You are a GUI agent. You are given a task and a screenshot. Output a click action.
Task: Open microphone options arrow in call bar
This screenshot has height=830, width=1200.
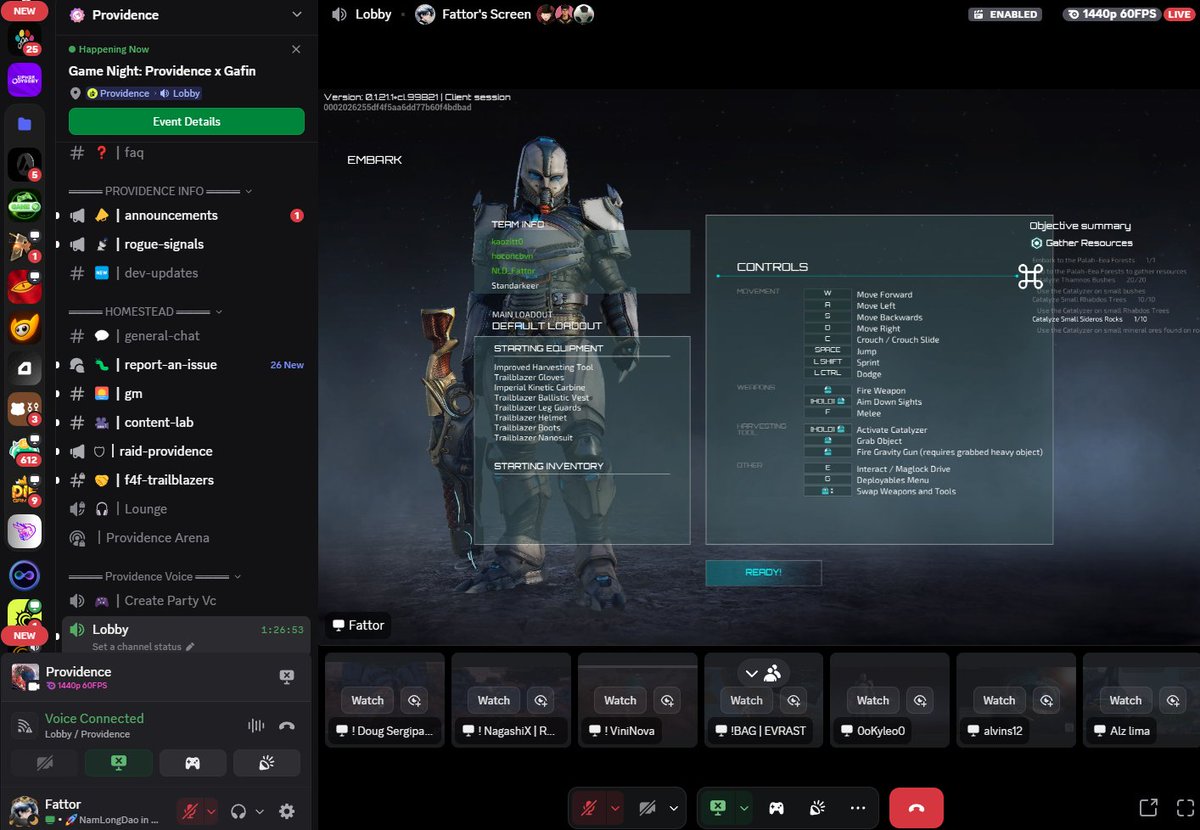(616, 808)
